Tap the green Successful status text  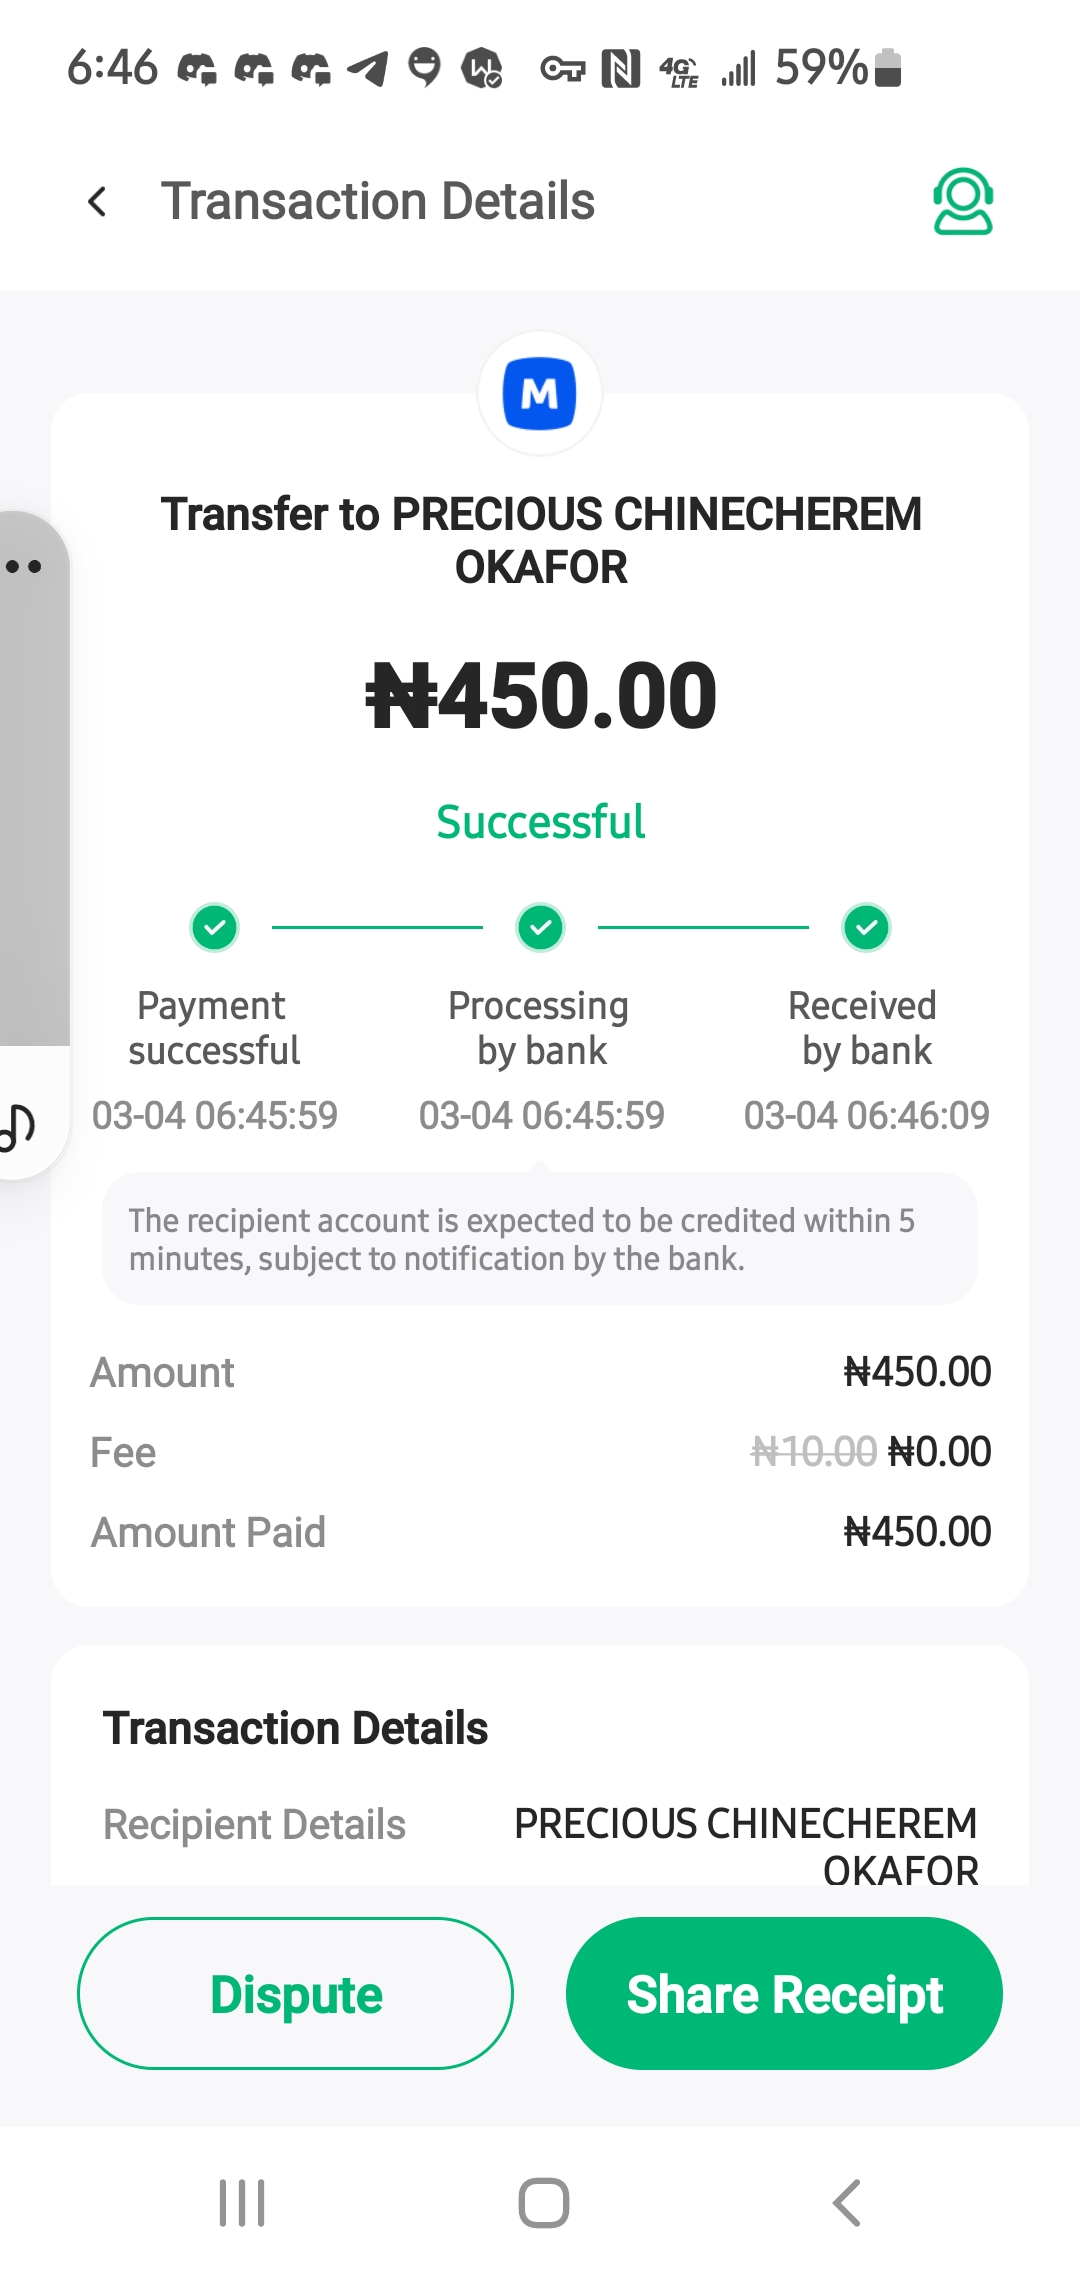click(541, 822)
